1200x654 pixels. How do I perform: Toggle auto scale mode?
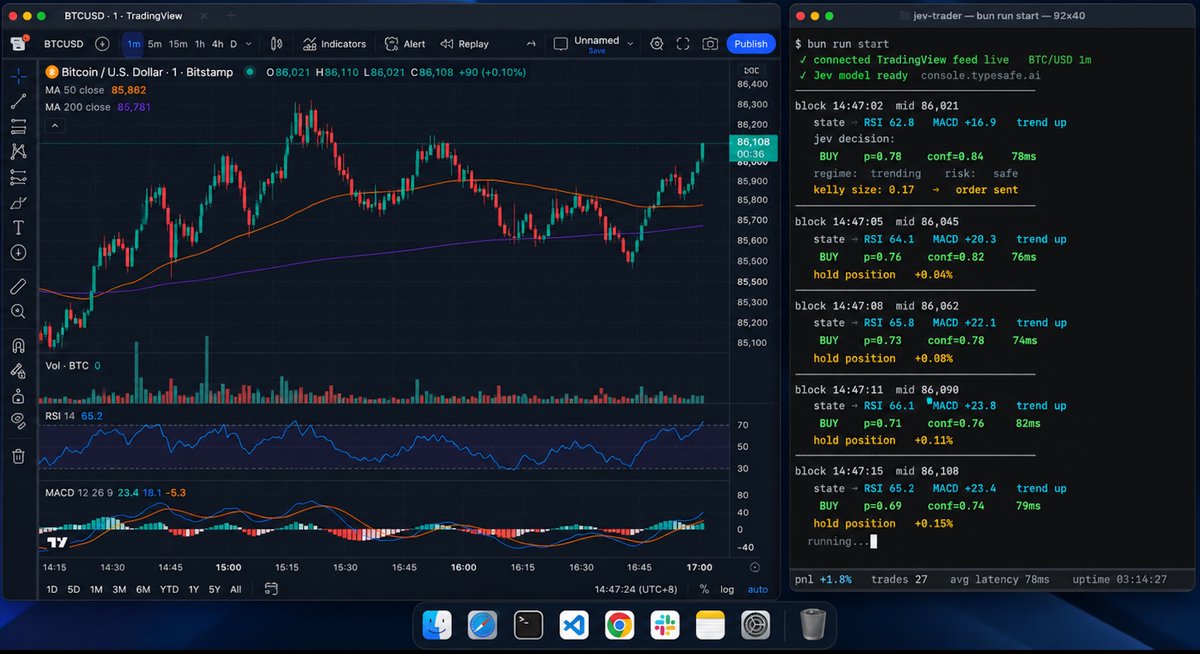757,590
